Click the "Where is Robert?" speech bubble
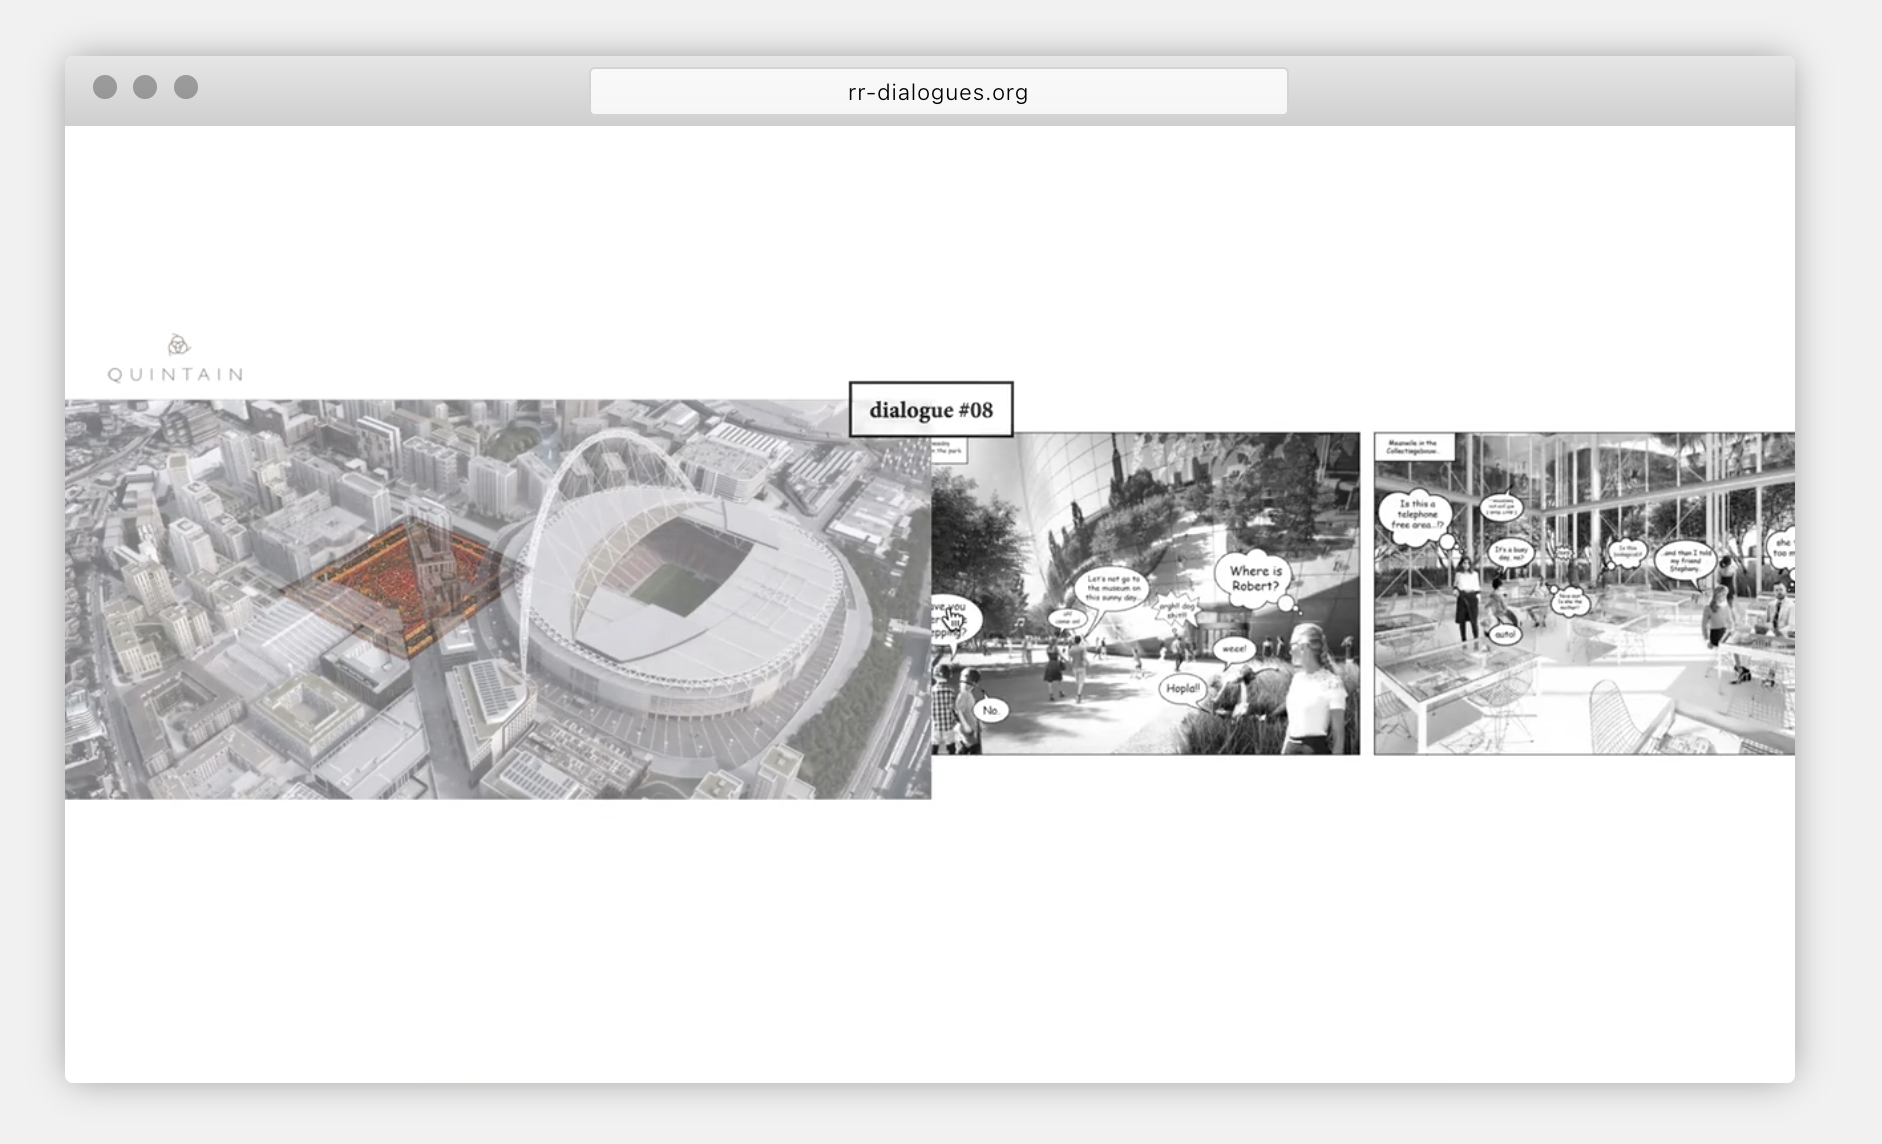The image size is (1882, 1144). 1255,578
